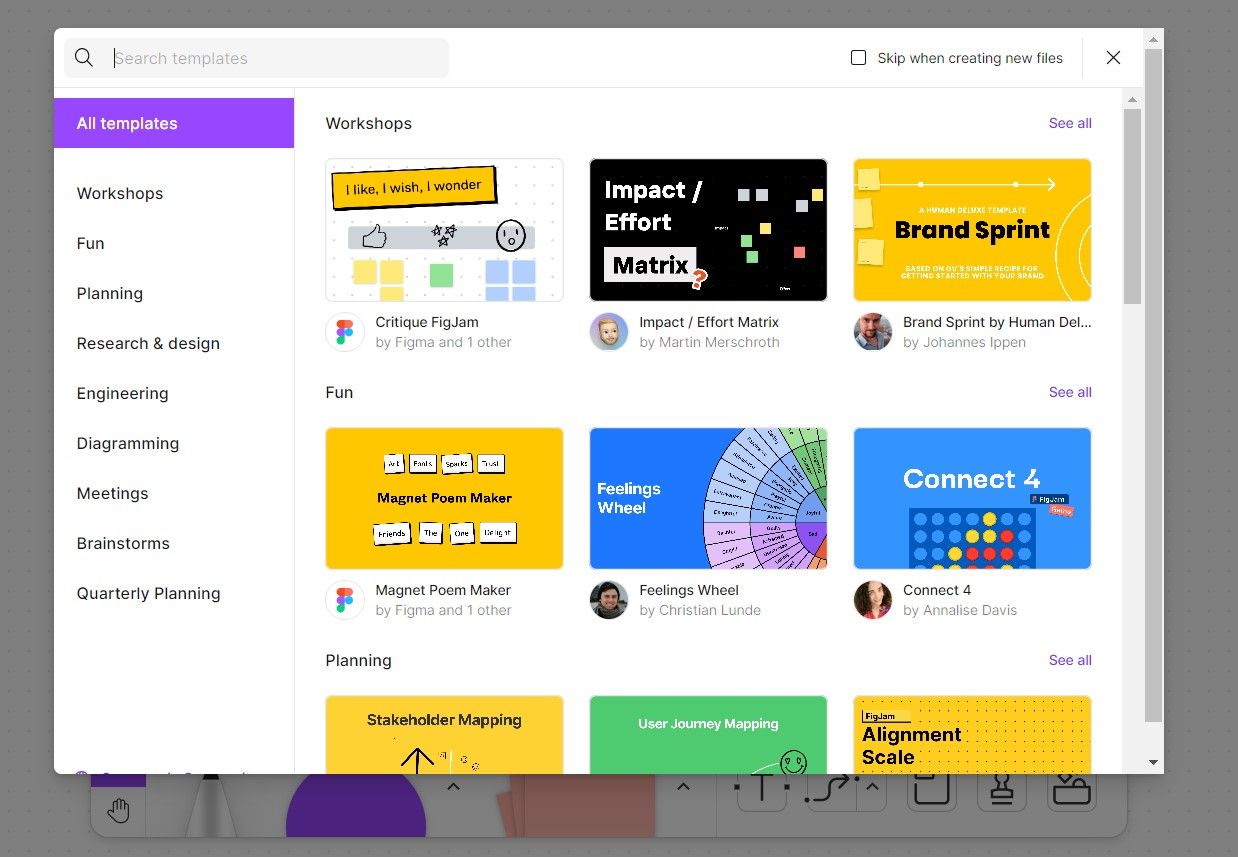The height and width of the screenshot is (857, 1238).
Task: Click Brand Sprint by Human Del... title
Action: click(x=997, y=322)
